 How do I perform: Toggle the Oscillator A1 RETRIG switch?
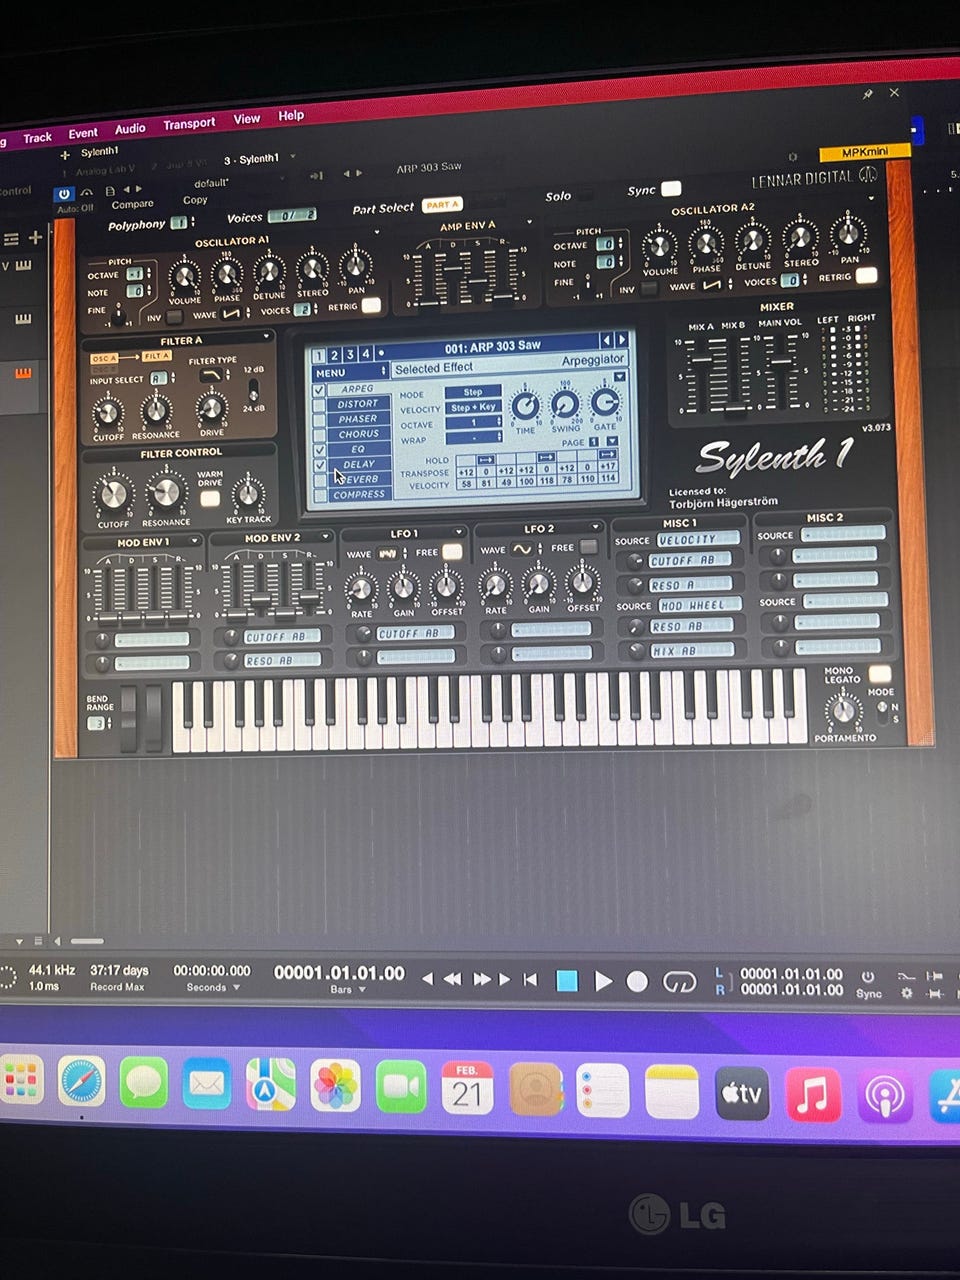tap(371, 306)
